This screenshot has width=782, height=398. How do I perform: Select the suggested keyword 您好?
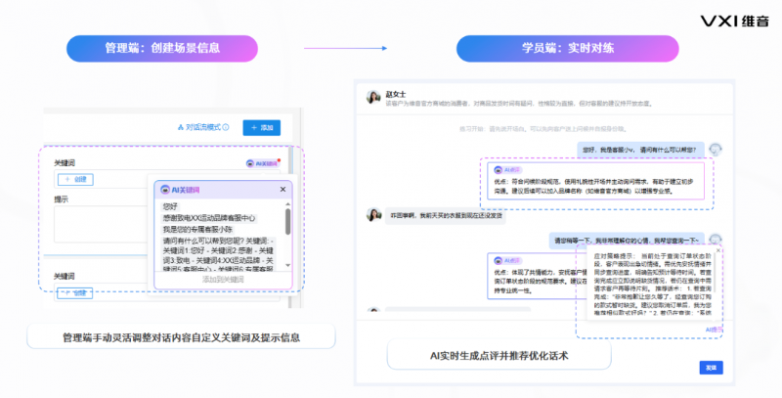tap(171, 206)
